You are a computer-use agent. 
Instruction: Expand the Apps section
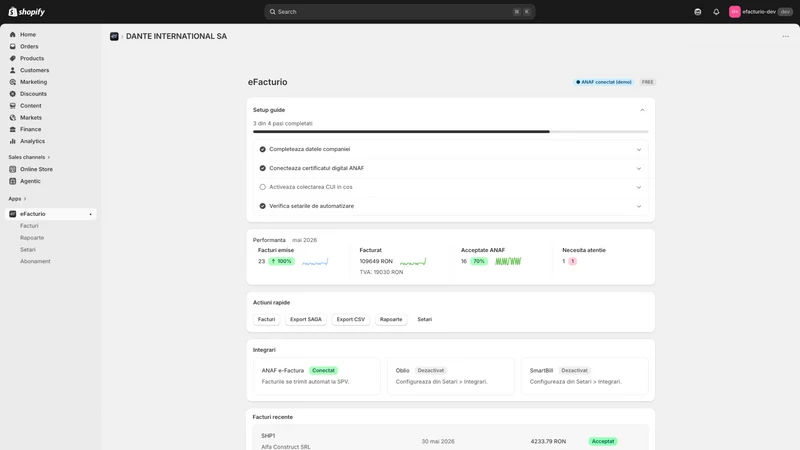coord(17,199)
